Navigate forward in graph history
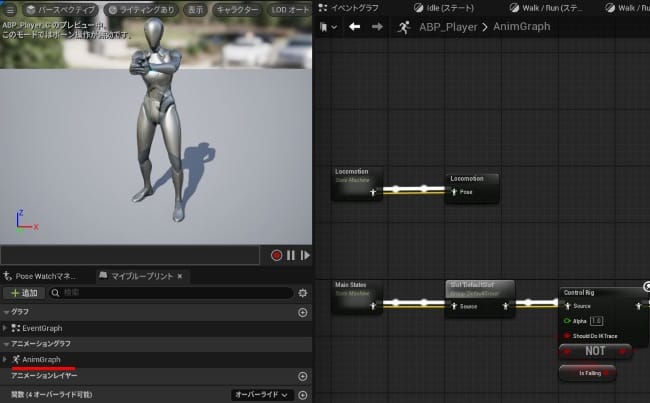This screenshot has width=650, height=403. pyautogui.click(x=377, y=27)
